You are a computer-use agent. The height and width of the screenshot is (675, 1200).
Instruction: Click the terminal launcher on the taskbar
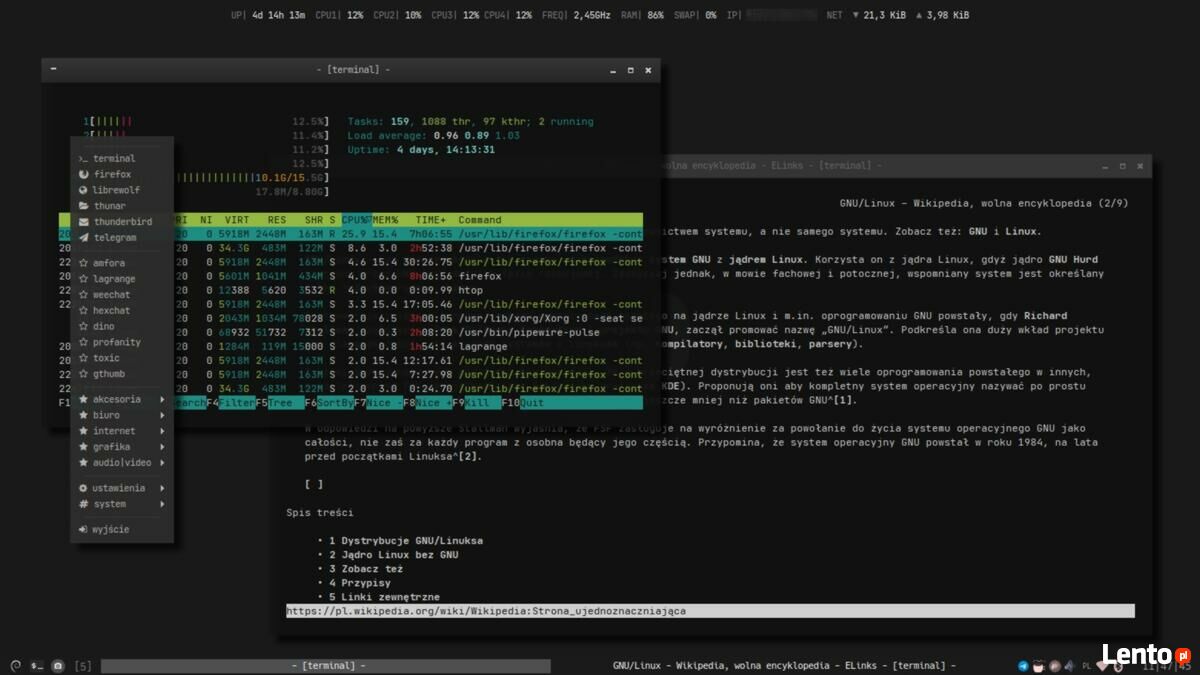click(36, 665)
